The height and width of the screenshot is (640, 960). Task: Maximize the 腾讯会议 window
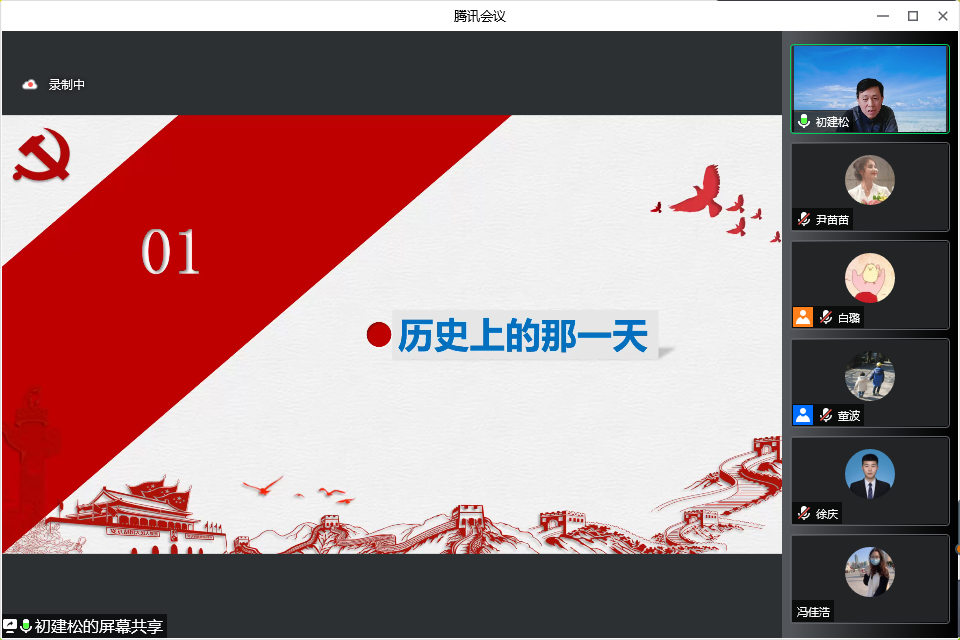point(912,15)
